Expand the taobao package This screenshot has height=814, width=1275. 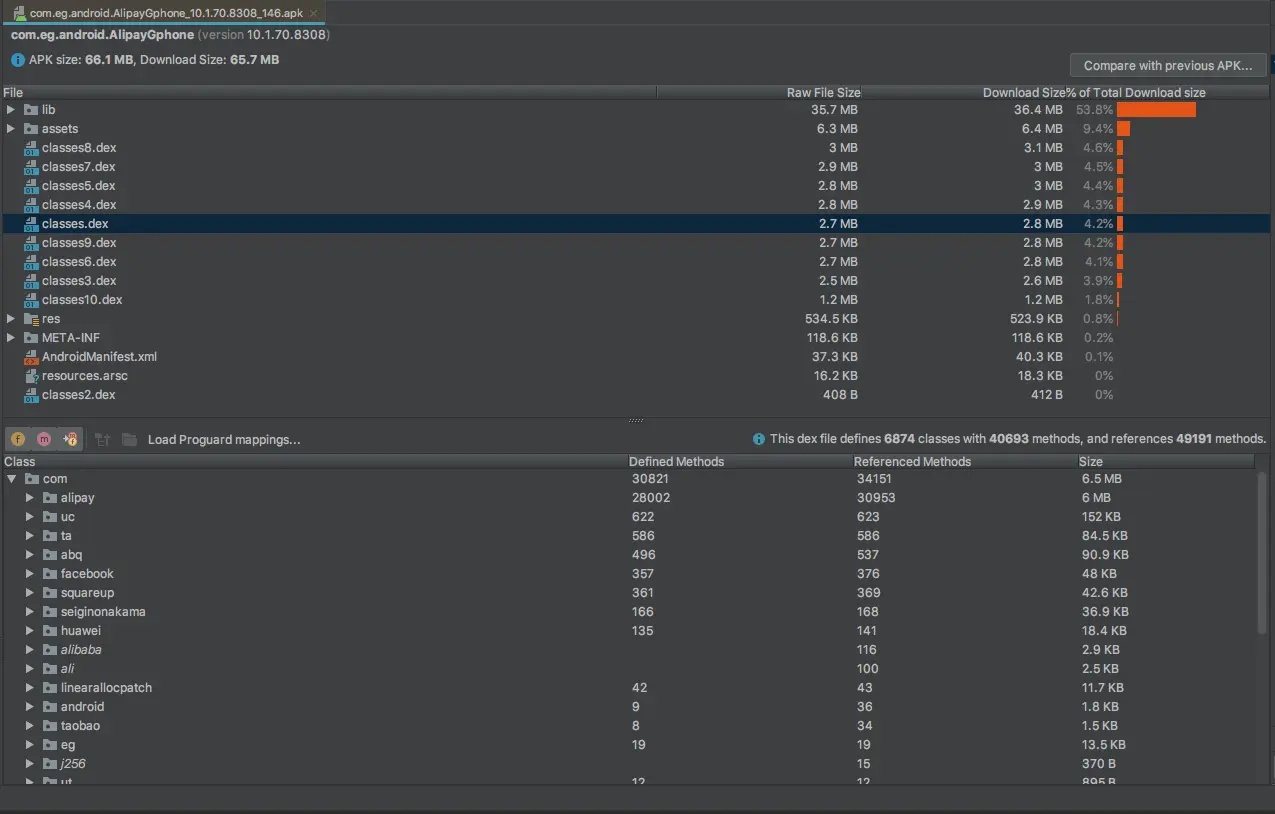click(30, 726)
